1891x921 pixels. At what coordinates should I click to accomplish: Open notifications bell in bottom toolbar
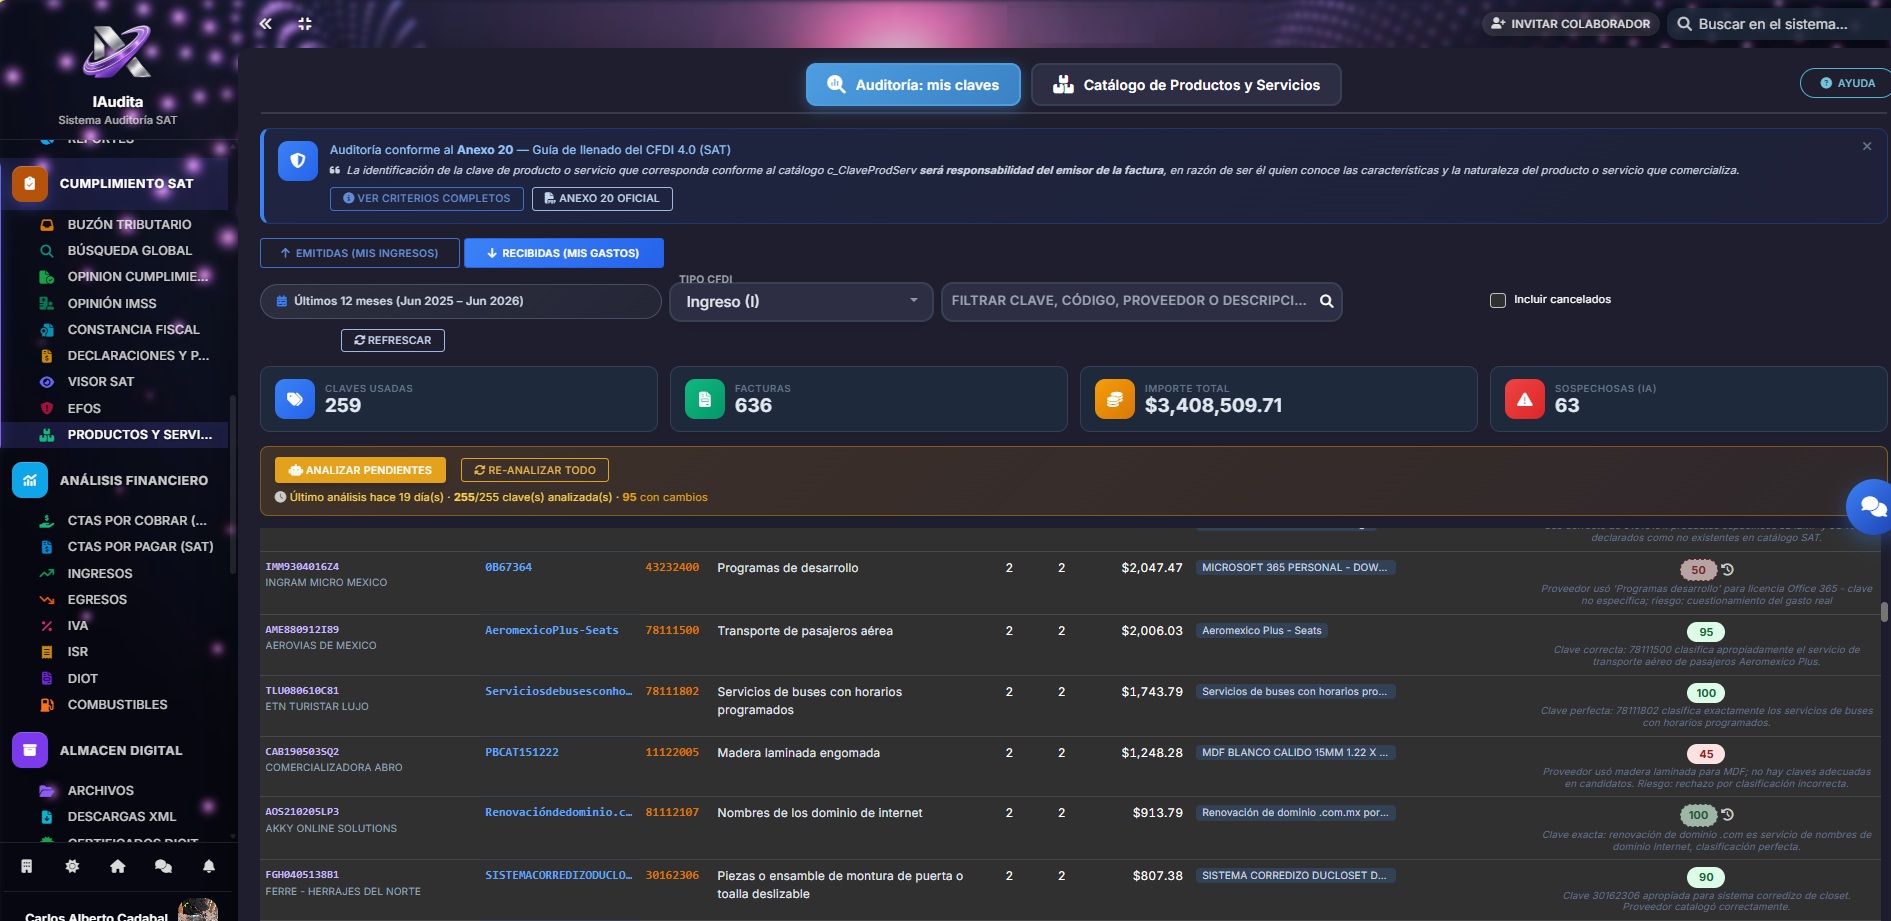209,866
